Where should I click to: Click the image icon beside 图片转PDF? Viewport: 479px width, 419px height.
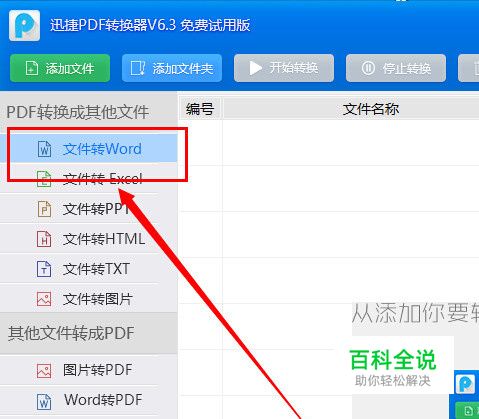click(x=44, y=370)
